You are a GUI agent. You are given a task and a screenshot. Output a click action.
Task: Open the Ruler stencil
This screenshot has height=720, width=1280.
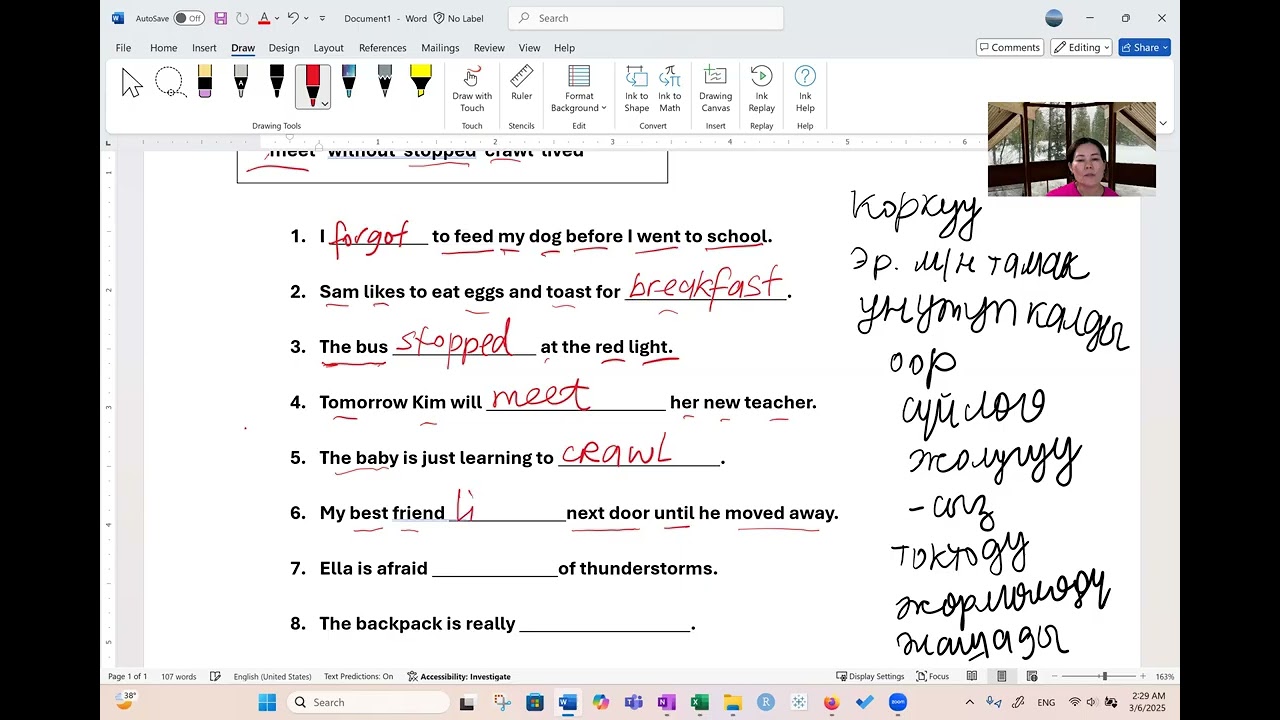tap(521, 84)
